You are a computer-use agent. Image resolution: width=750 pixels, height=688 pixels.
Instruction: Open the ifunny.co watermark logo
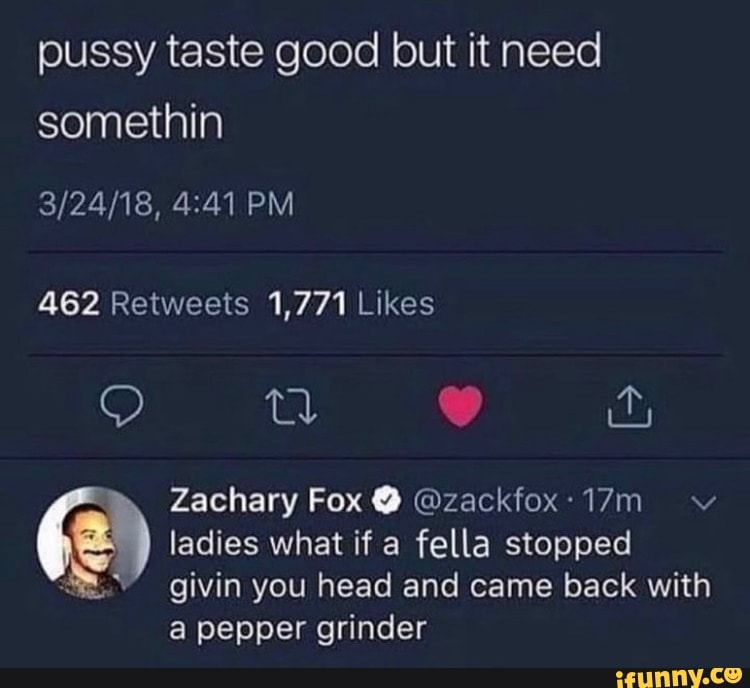pyautogui.click(x=676, y=678)
